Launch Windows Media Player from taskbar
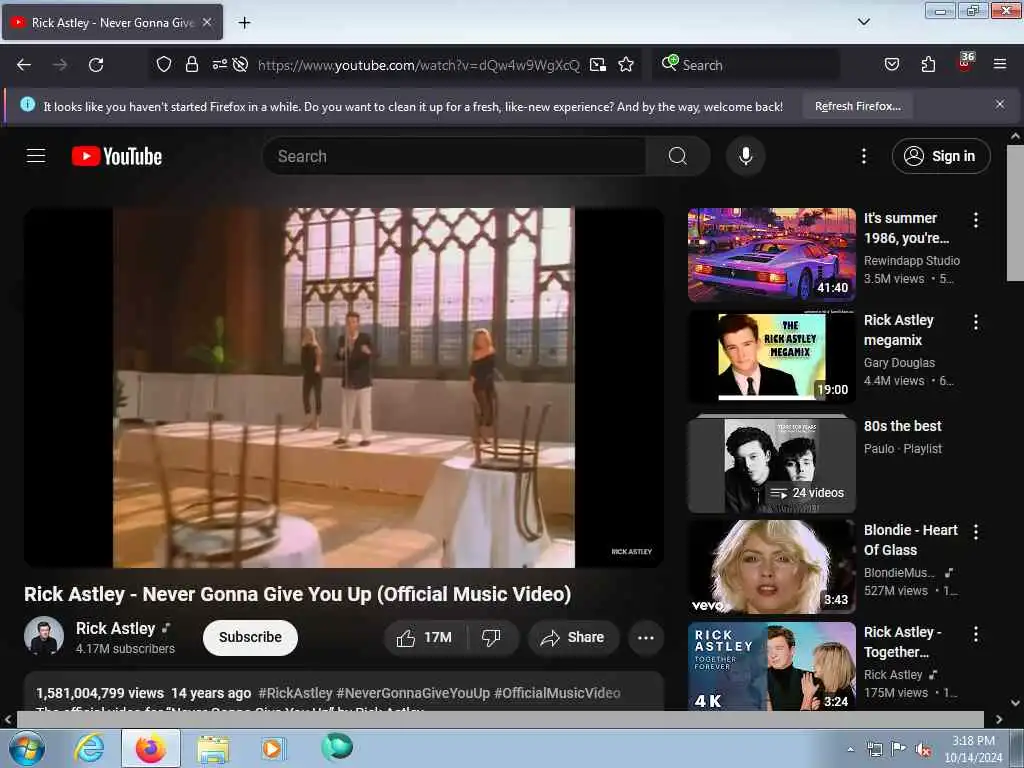This screenshot has width=1024, height=768. pos(272,748)
